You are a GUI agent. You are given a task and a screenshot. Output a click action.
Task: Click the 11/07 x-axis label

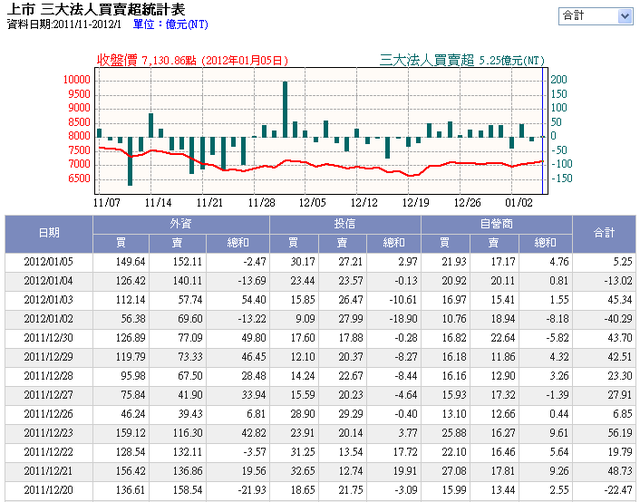click(x=107, y=203)
